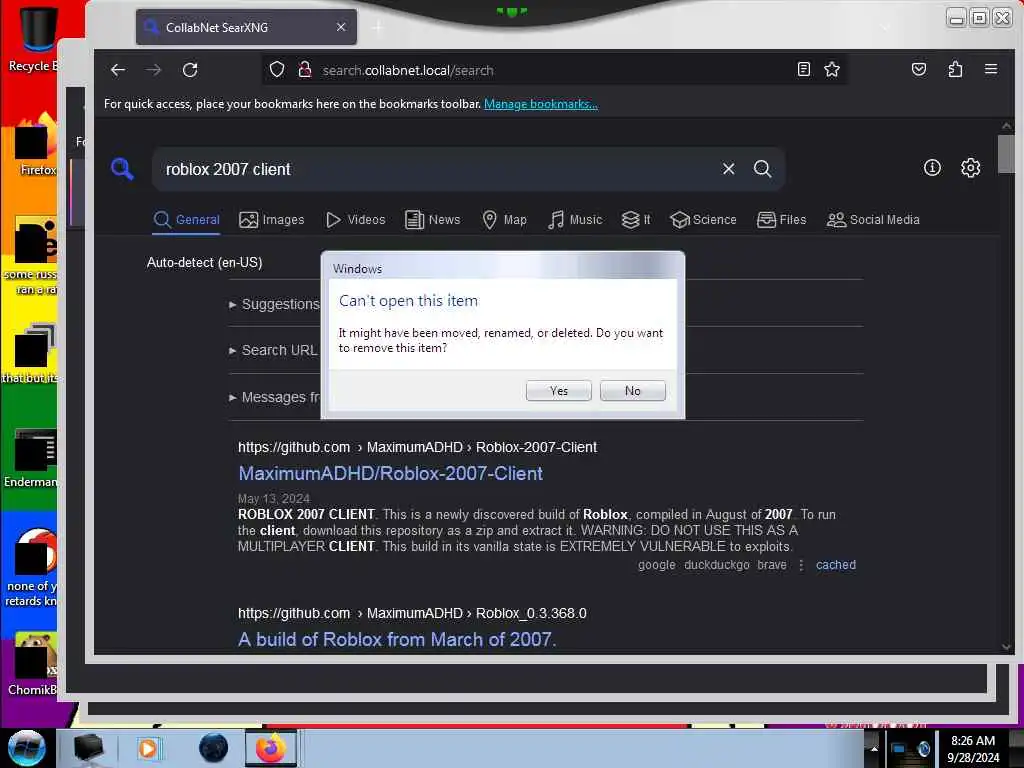Screen dimensions: 1024x768
Task: Click the Manage bookmarks link
Action: (x=541, y=104)
